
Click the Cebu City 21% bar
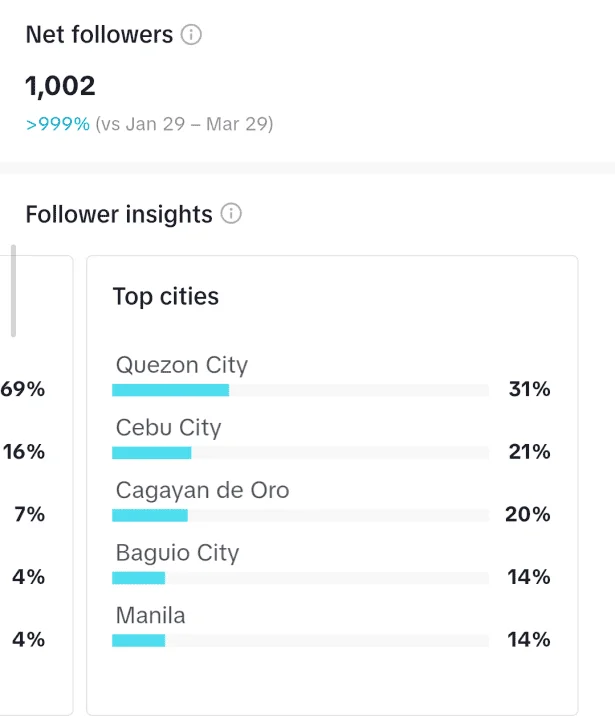pyautogui.click(x=300, y=453)
